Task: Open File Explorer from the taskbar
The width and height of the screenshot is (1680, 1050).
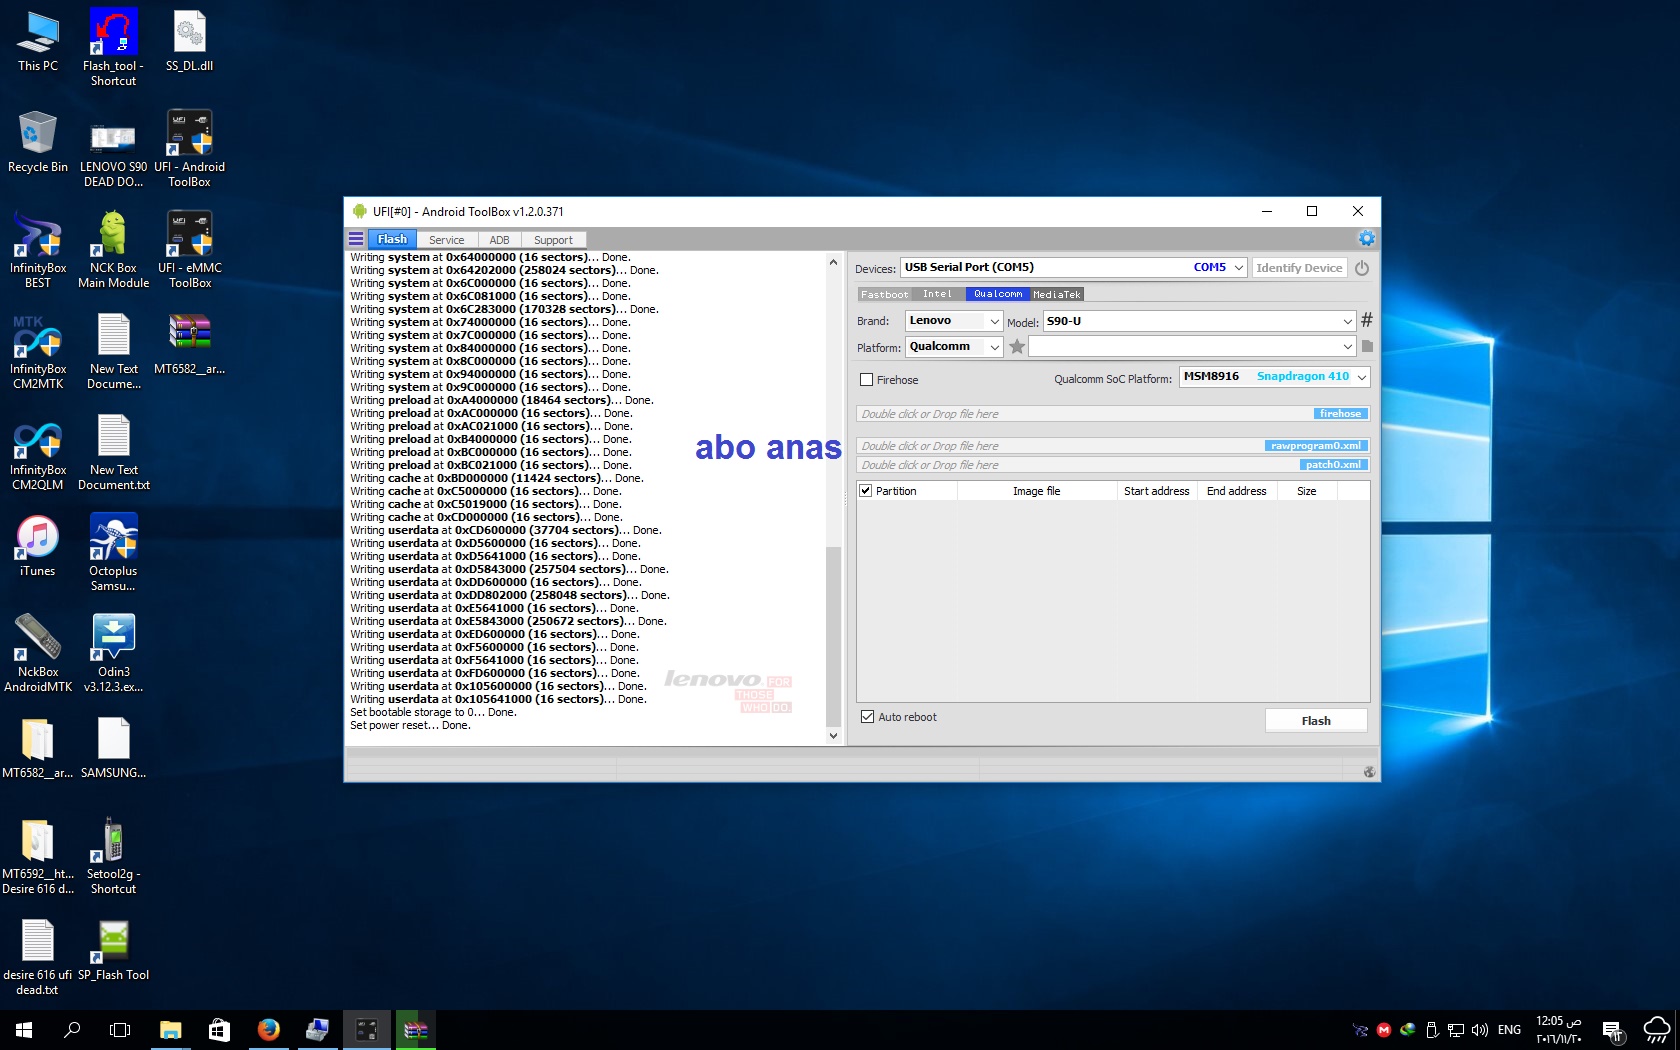Action: [x=170, y=1029]
